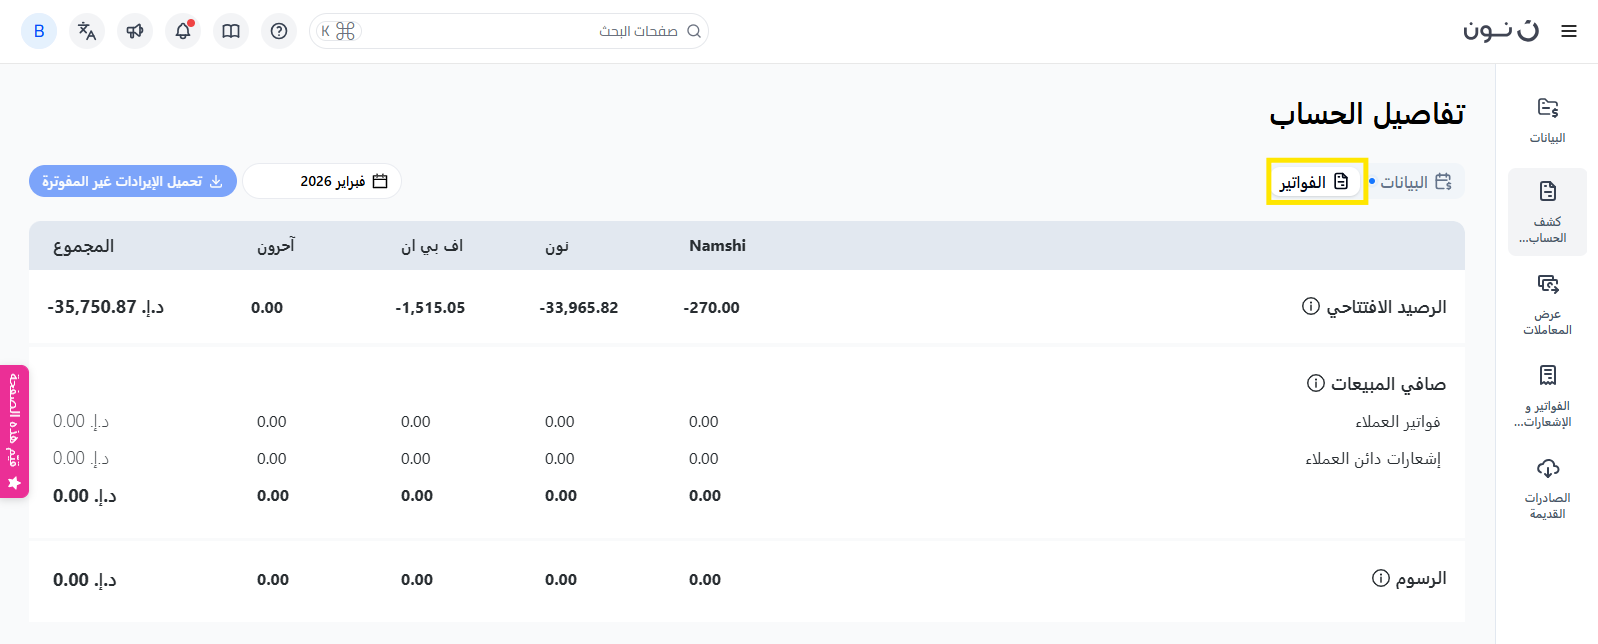Click تحميل الإيرادات غير المفوترة button

(133, 181)
